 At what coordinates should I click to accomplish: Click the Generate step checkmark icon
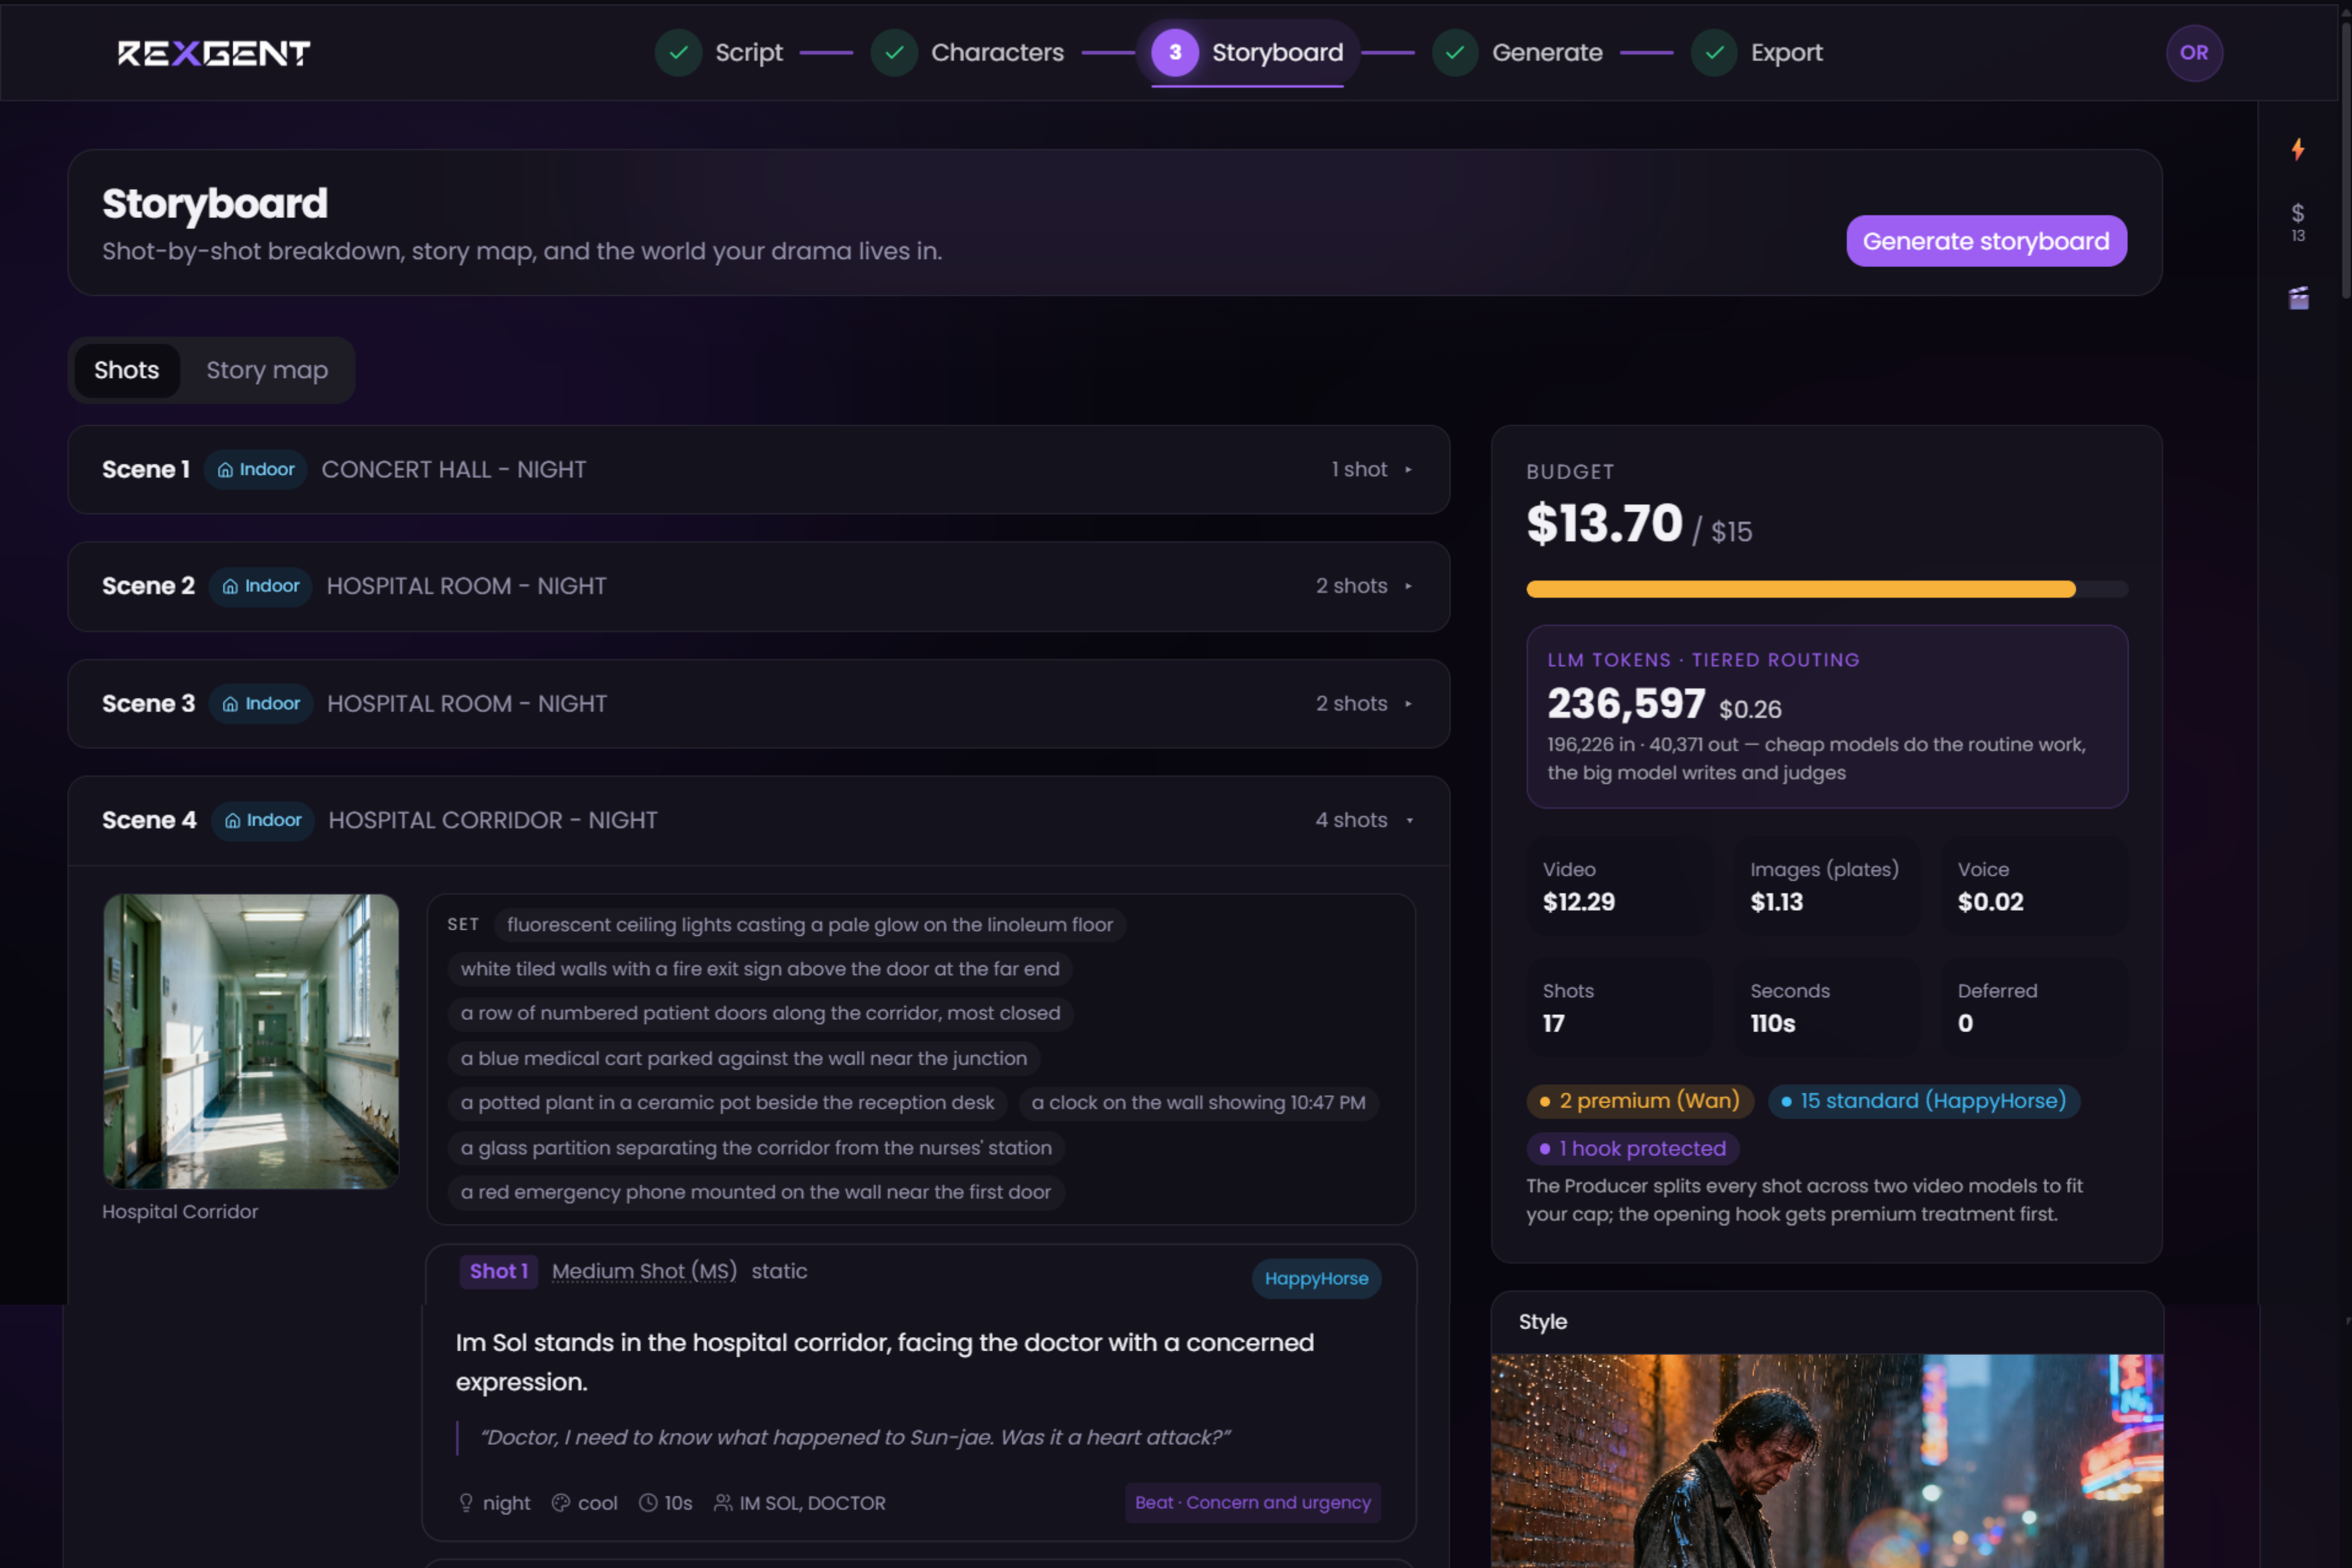click(x=1455, y=53)
